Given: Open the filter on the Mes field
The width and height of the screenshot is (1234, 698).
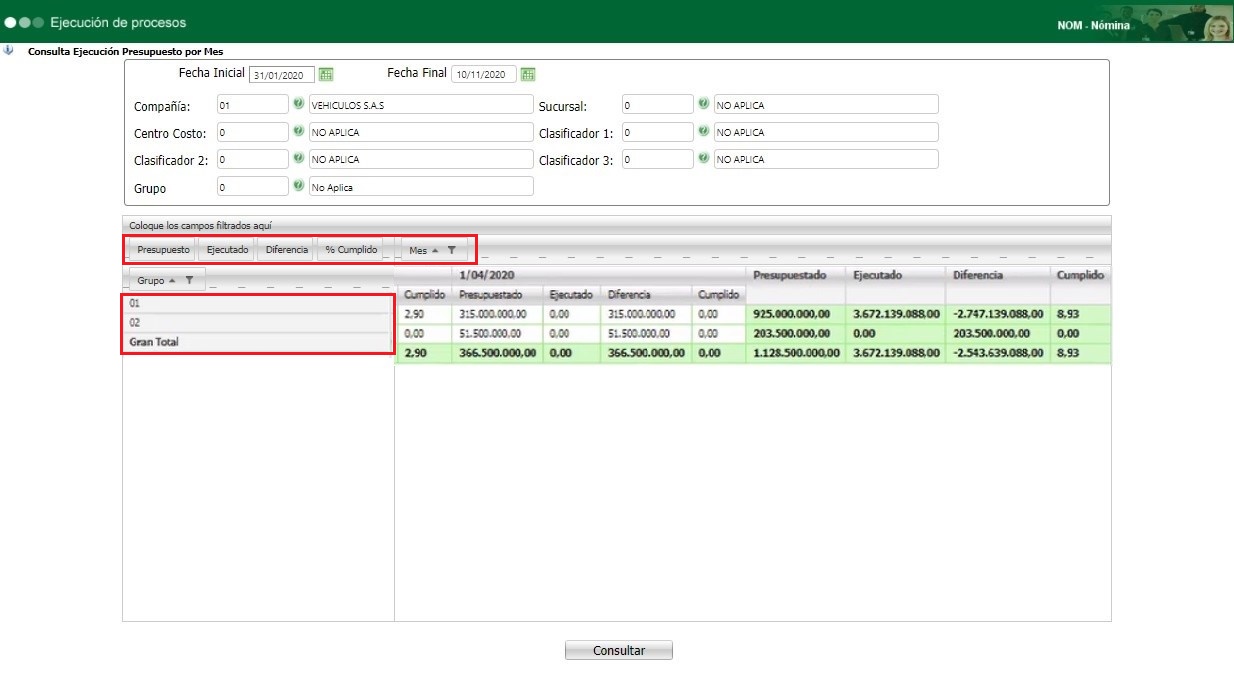Looking at the screenshot, I should coord(451,250).
